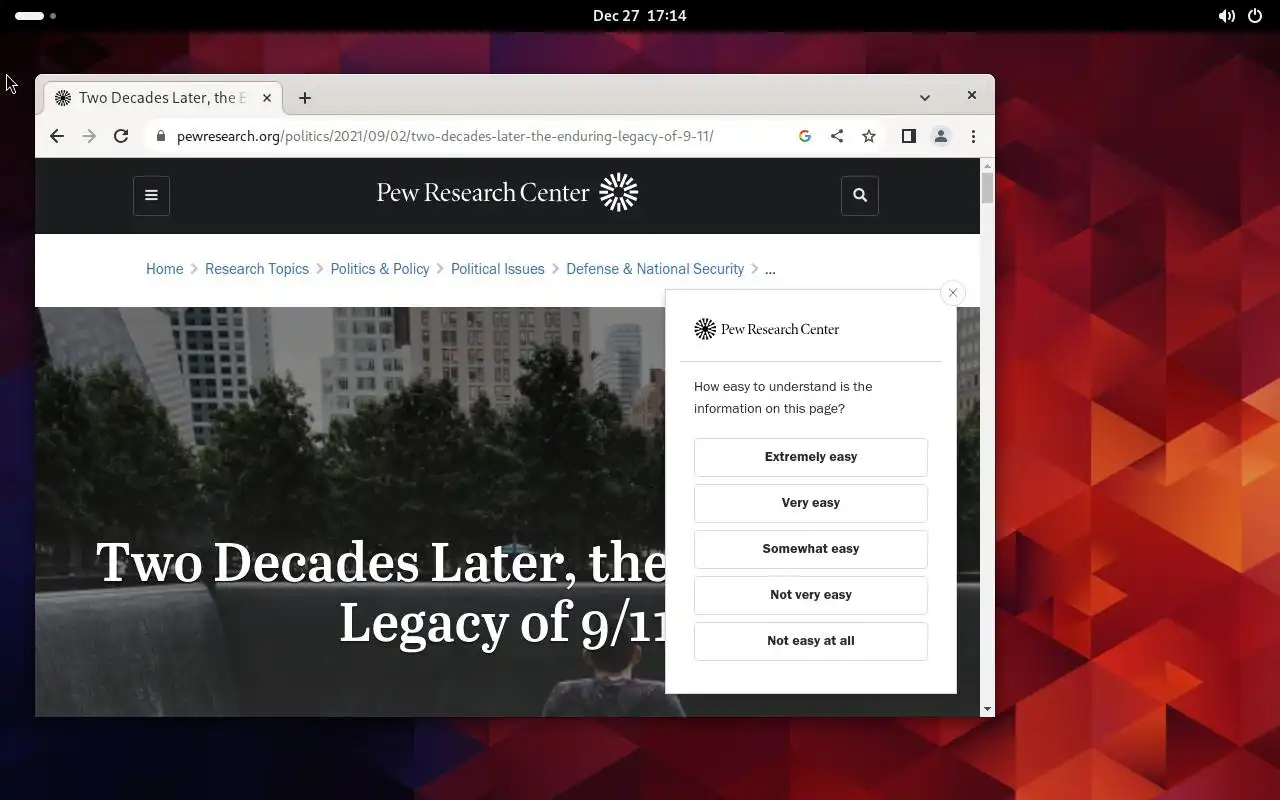Viewport: 1280px width, 800px height.
Task: Click the lock icon in the address bar
Action: [x=160, y=136]
